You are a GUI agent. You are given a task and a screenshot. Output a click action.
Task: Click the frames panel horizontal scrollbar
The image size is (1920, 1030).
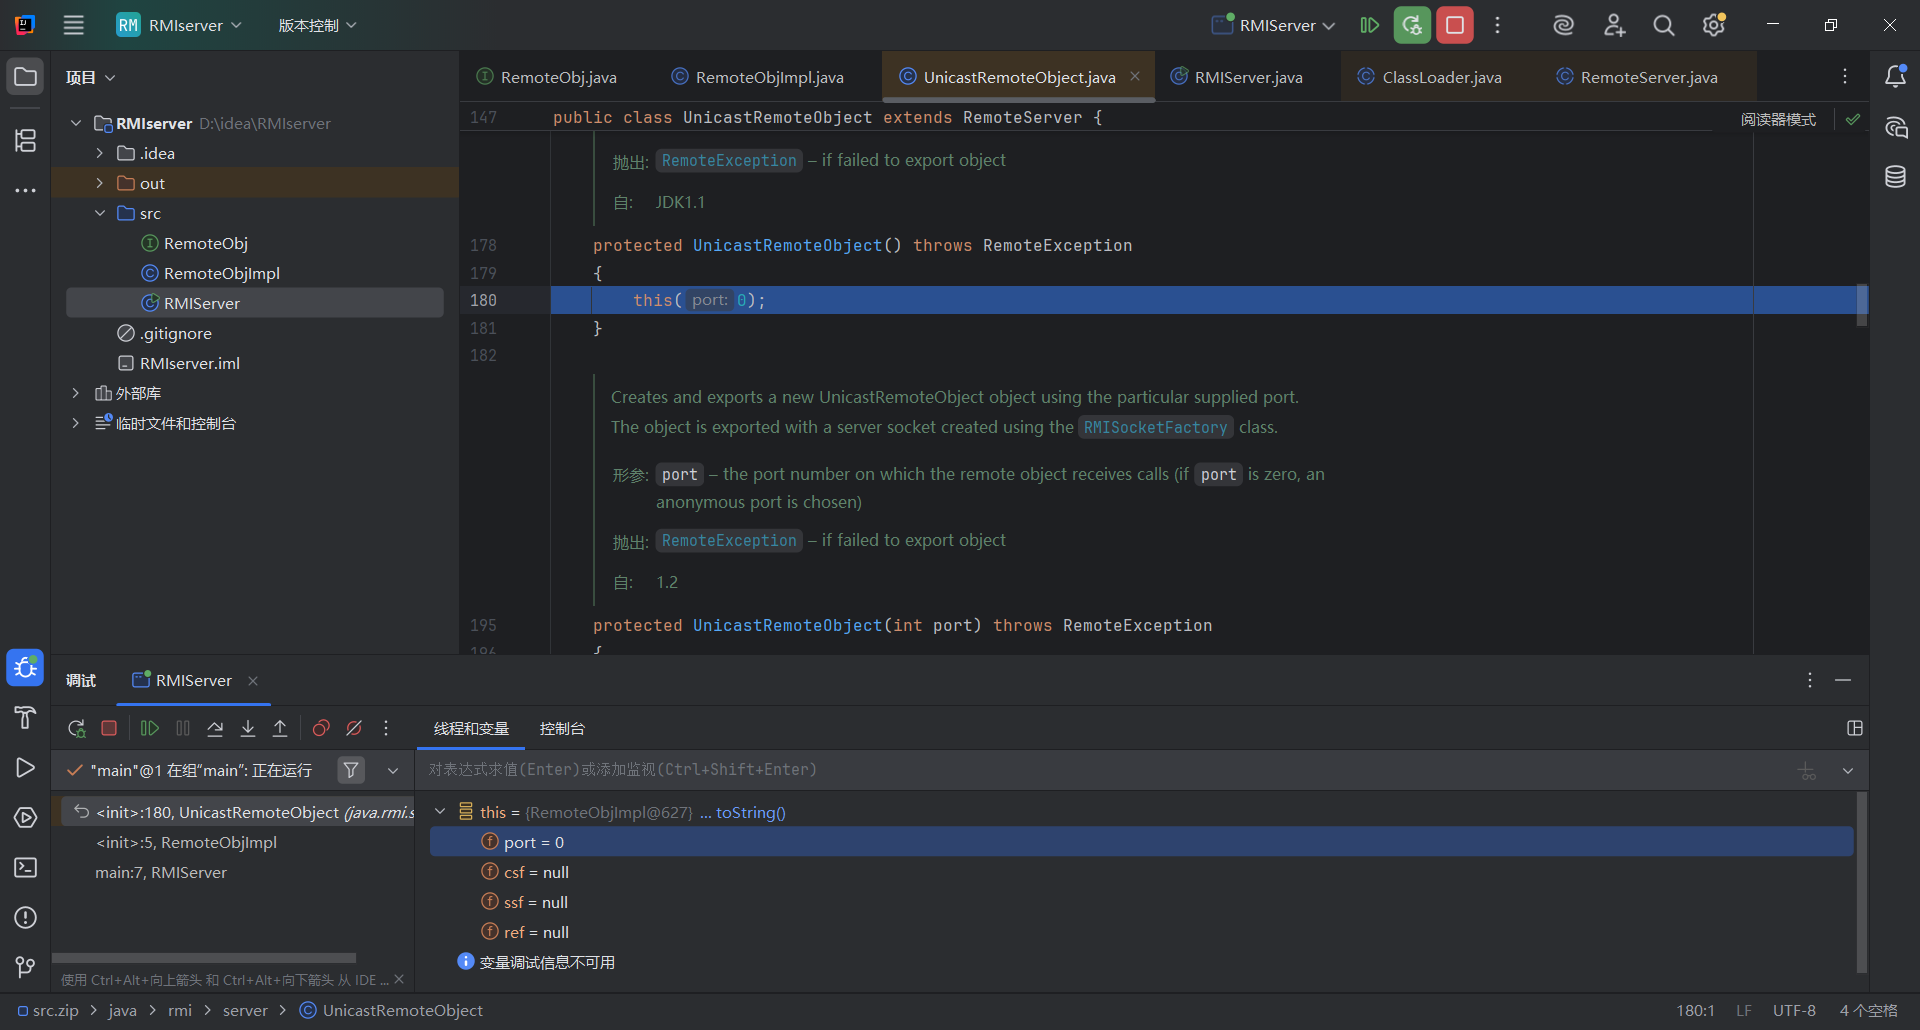coord(204,958)
